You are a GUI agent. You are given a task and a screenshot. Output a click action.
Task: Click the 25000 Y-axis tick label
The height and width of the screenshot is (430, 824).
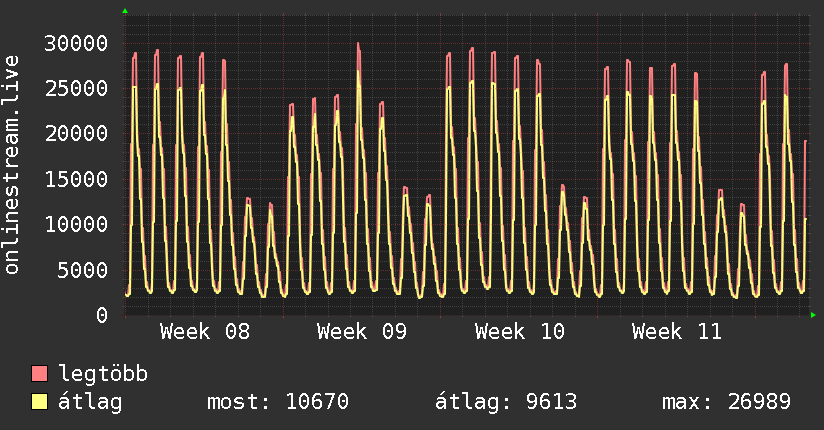point(78,88)
